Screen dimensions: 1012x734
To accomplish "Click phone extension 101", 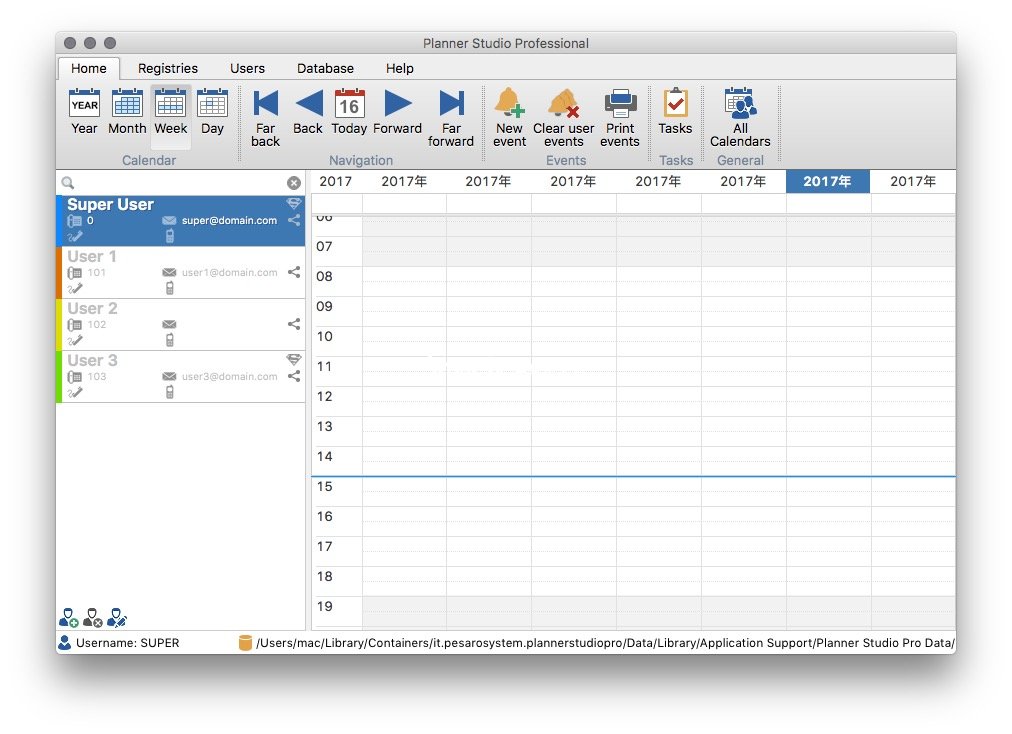I will point(96,272).
